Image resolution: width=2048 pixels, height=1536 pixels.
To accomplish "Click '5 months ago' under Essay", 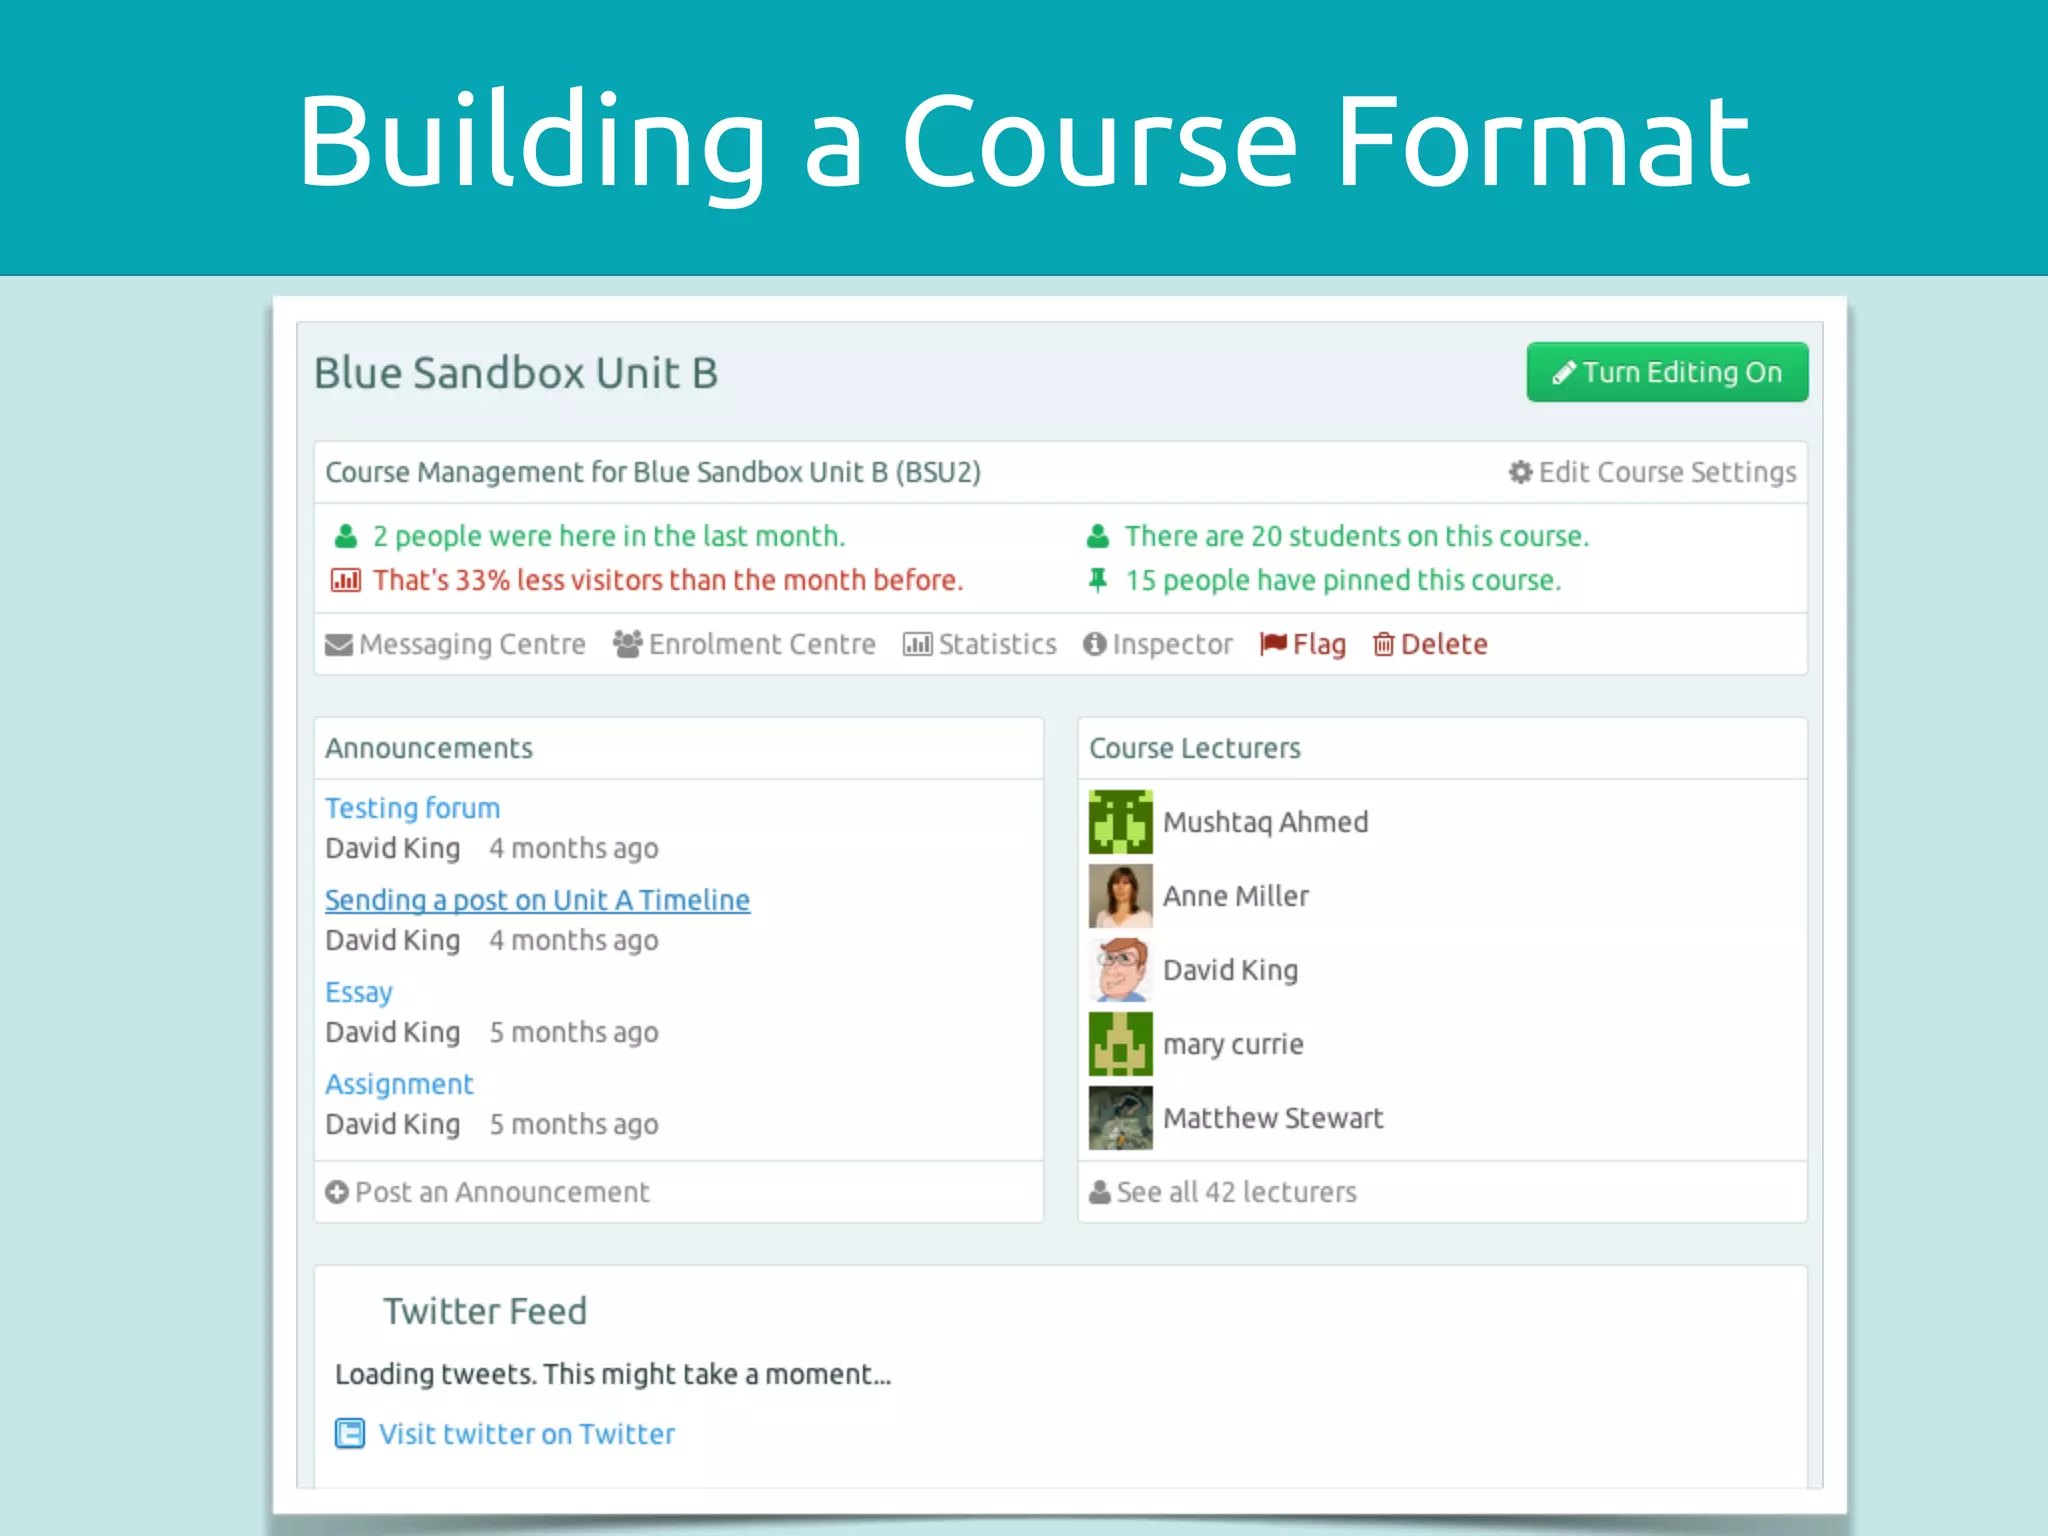I will [x=574, y=1032].
